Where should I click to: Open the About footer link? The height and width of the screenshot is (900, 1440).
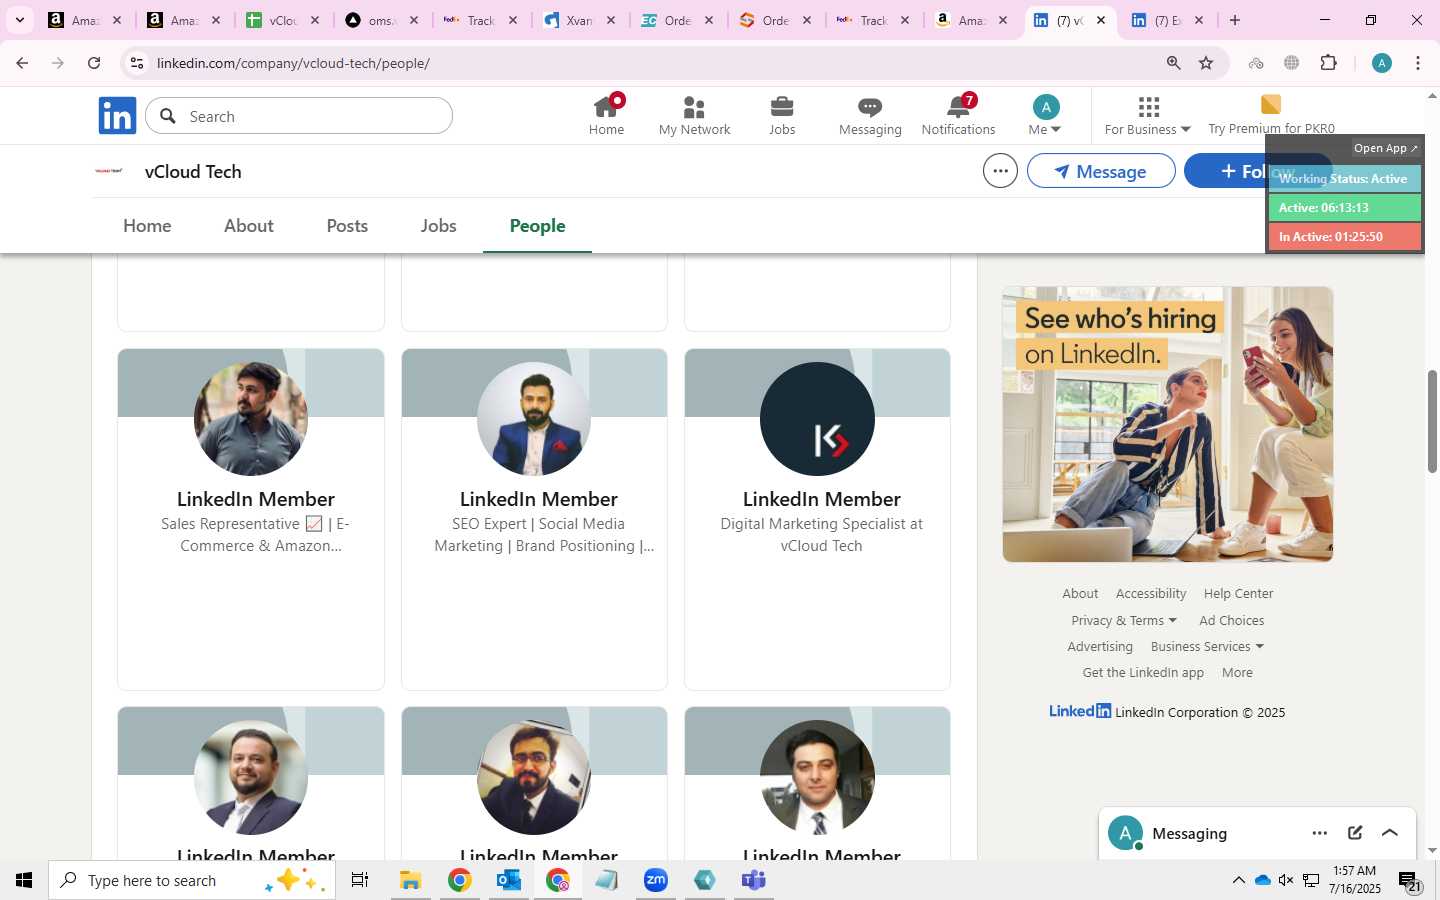(1080, 593)
